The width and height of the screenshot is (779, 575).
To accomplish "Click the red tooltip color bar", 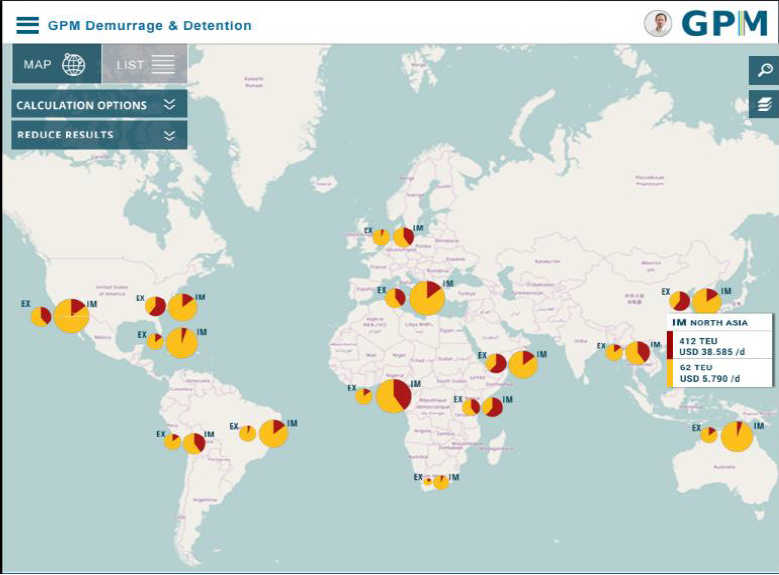I will point(669,345).
